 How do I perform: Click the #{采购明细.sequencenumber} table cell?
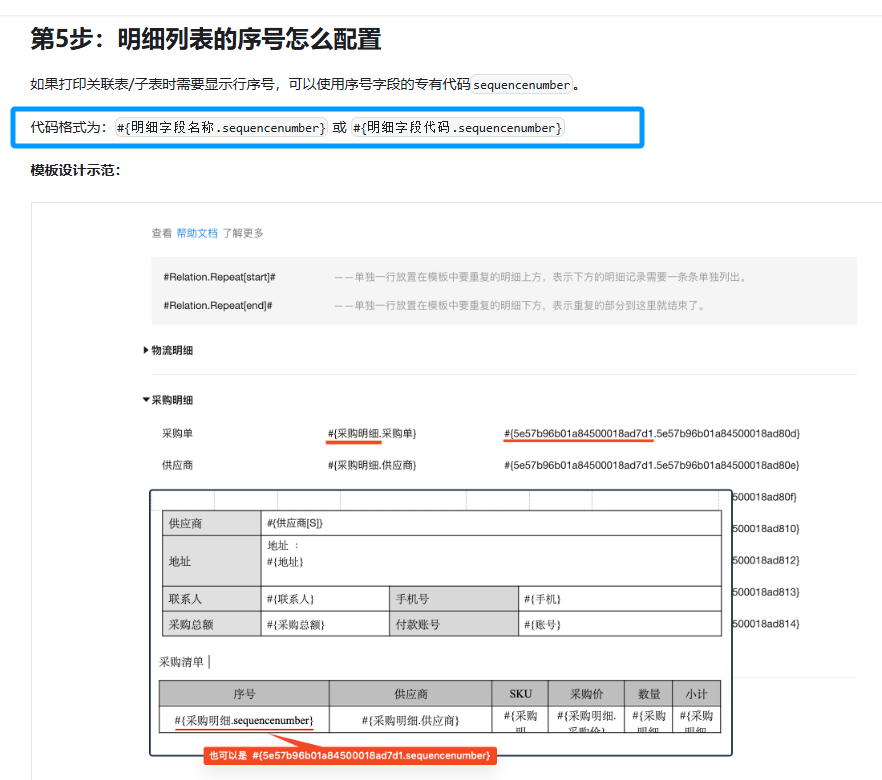pyautogui.click(x=244, y=720)
